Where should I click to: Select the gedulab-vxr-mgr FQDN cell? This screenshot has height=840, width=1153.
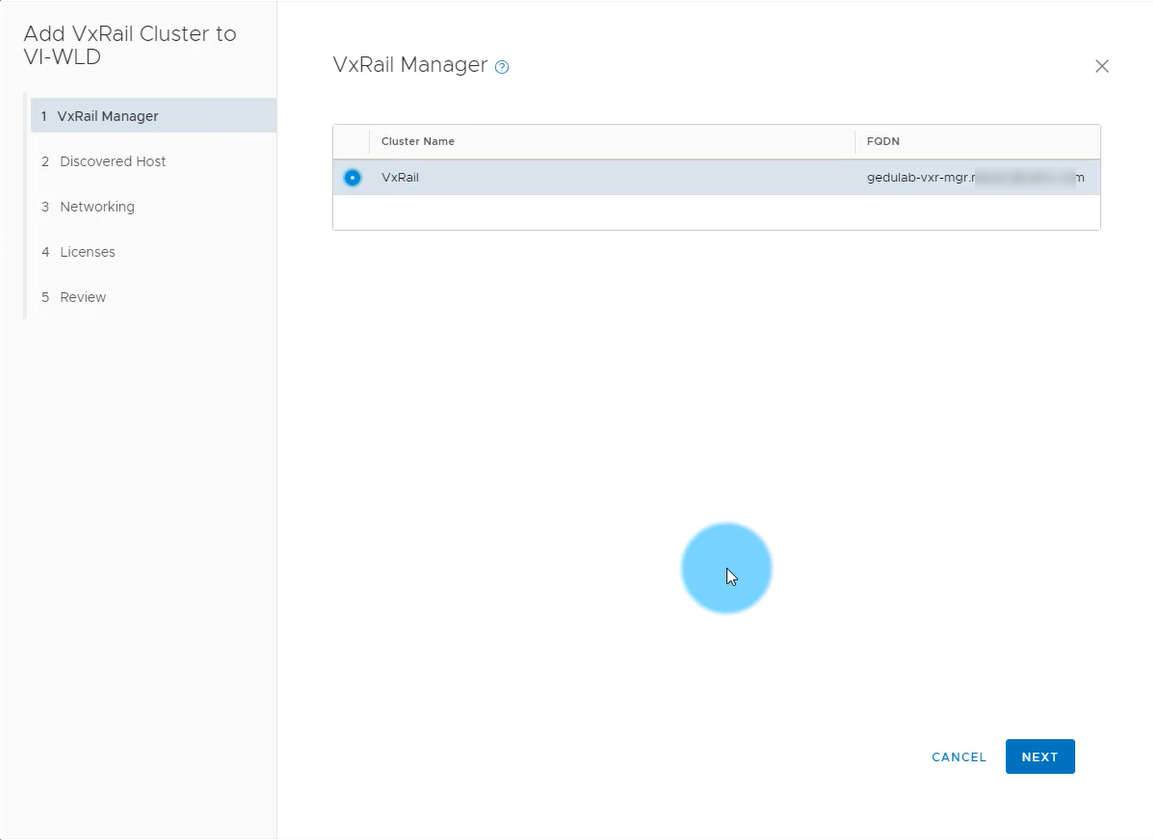[975, 178]
